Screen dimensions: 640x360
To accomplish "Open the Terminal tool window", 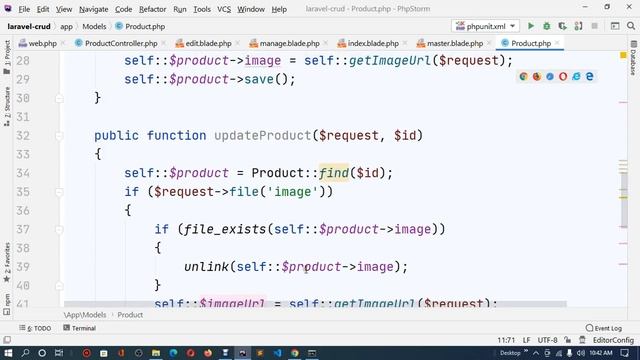I will pos(80,328).
